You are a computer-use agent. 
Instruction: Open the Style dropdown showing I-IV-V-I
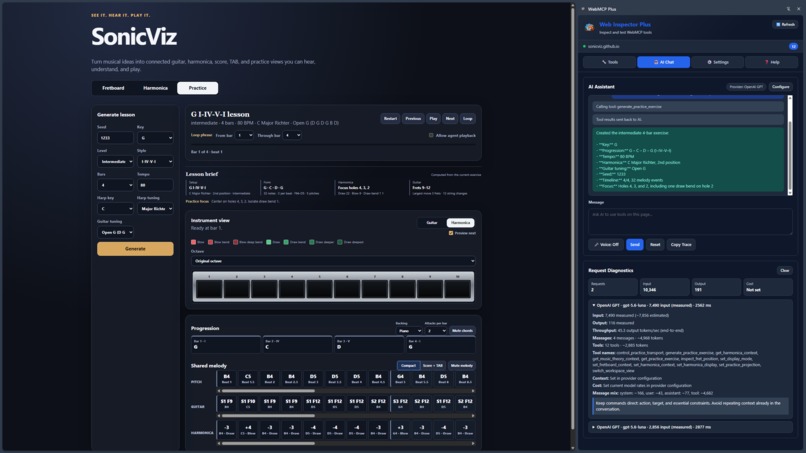(x=155, y=161)
